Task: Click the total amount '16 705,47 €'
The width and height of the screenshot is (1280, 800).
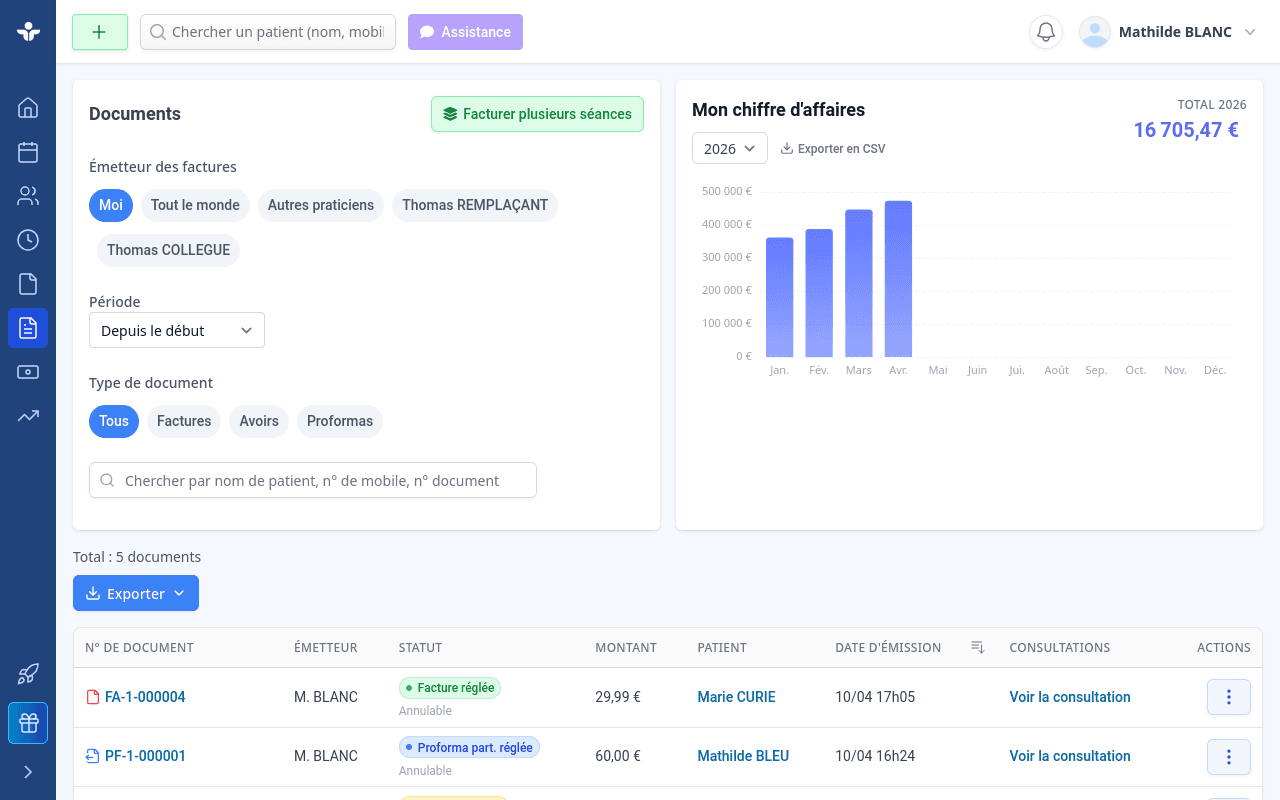Action: pos(1186,130)
